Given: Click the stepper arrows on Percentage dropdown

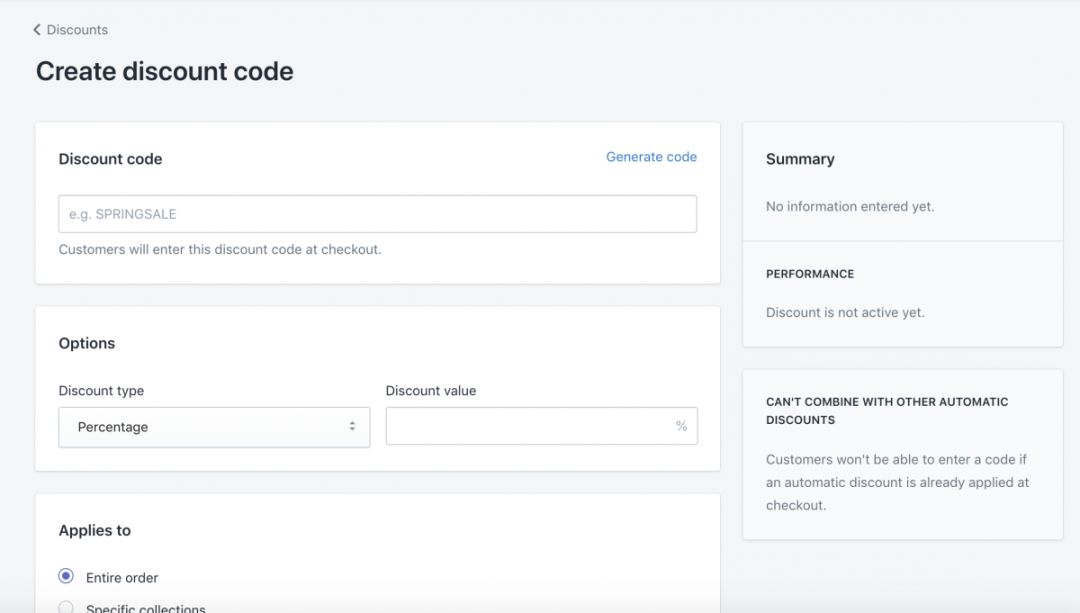Looking at the screenshot, I should coord(352,427).
